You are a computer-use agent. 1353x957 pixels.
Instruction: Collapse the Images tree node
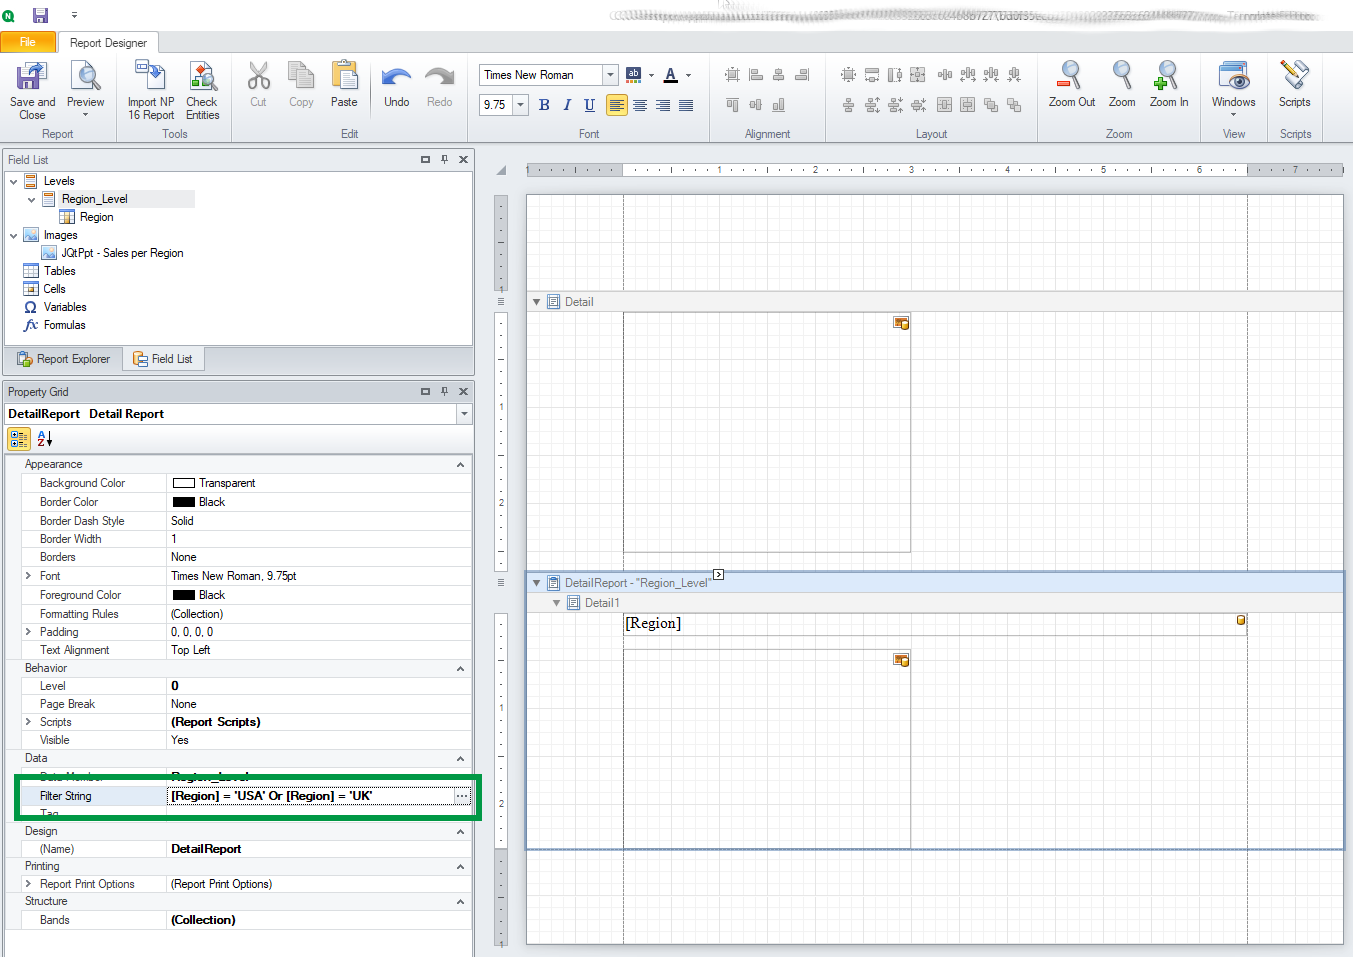coord(13,235)
